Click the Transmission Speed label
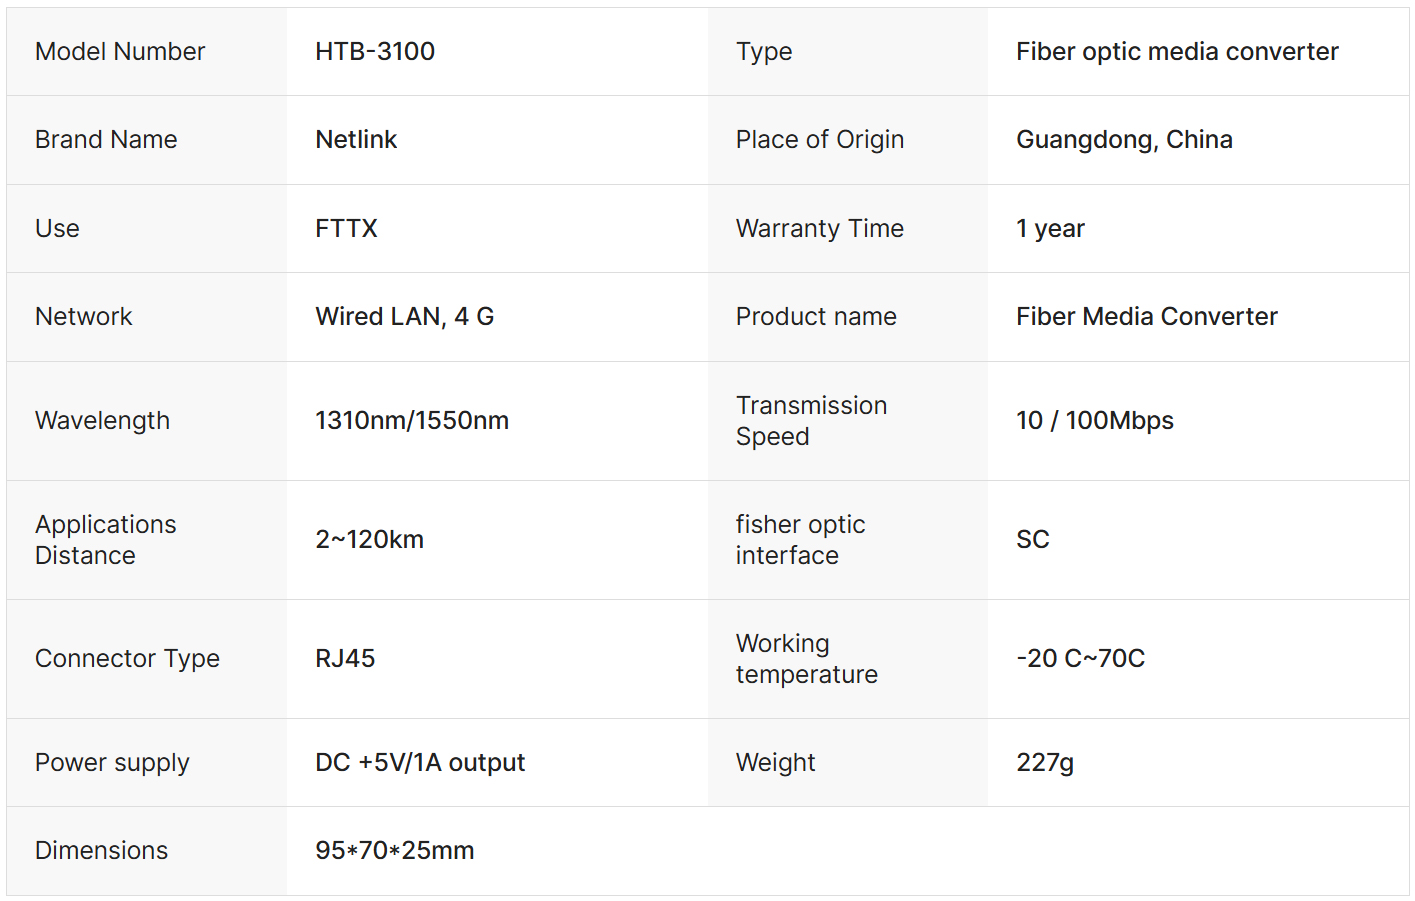This screenshot has height=901, width=1415. point(811,421)
